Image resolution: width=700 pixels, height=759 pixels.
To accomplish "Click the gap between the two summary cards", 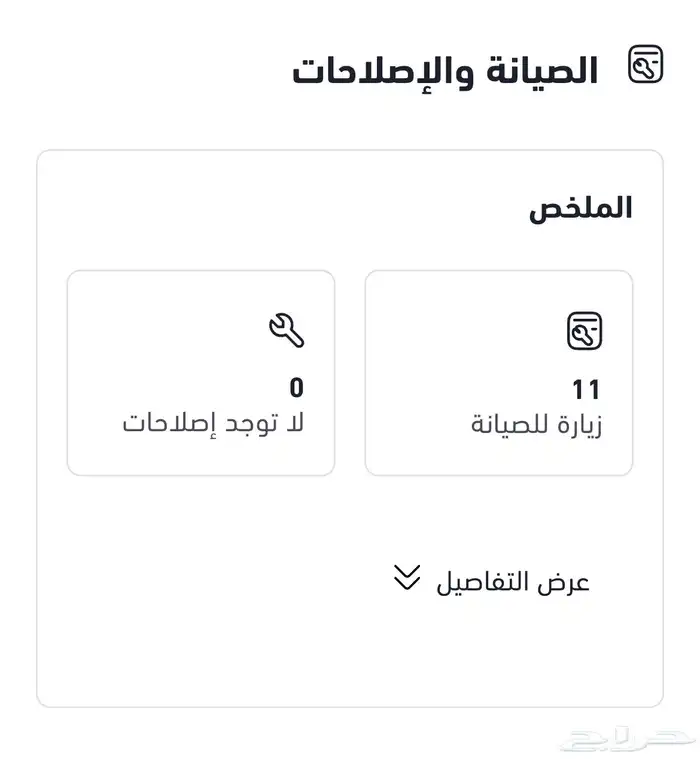I will coord(350,372).
